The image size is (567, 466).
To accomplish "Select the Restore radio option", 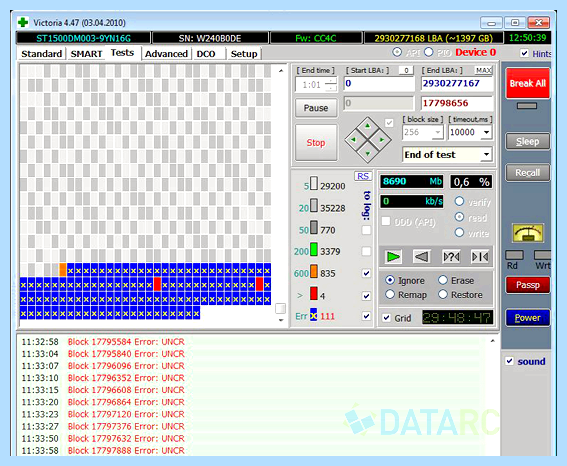I will (443, 294).
